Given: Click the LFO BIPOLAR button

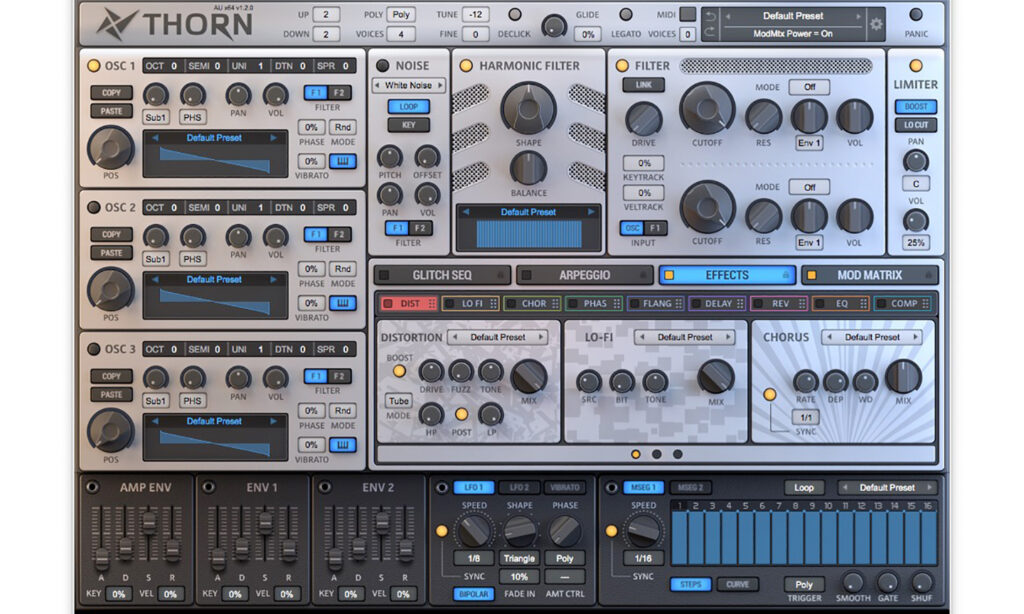Looking at the screenshot, I should click(473, 594).
